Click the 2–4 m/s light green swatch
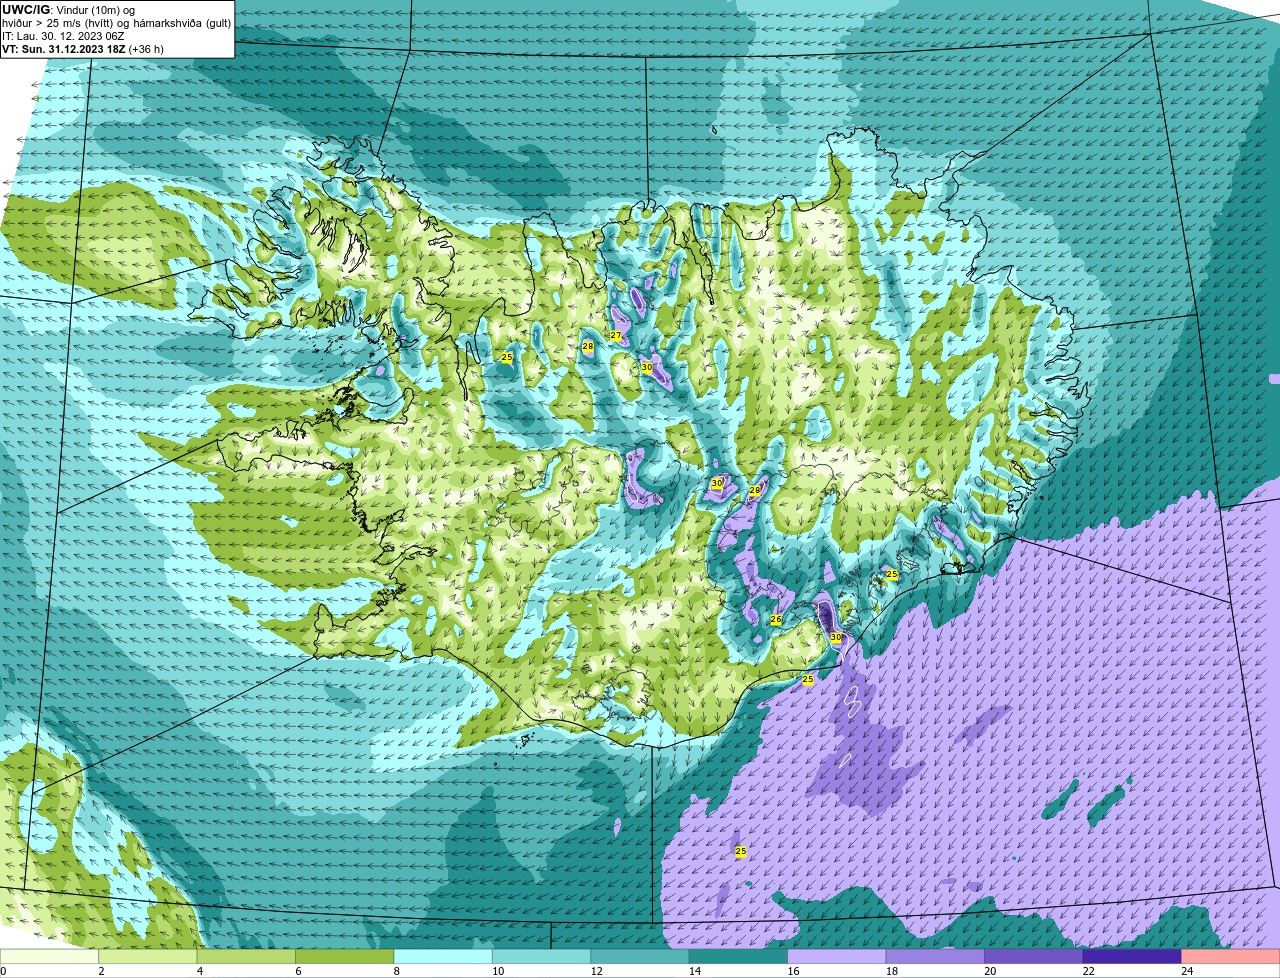This screenshot has height=978, width=1280. point(148,956)
